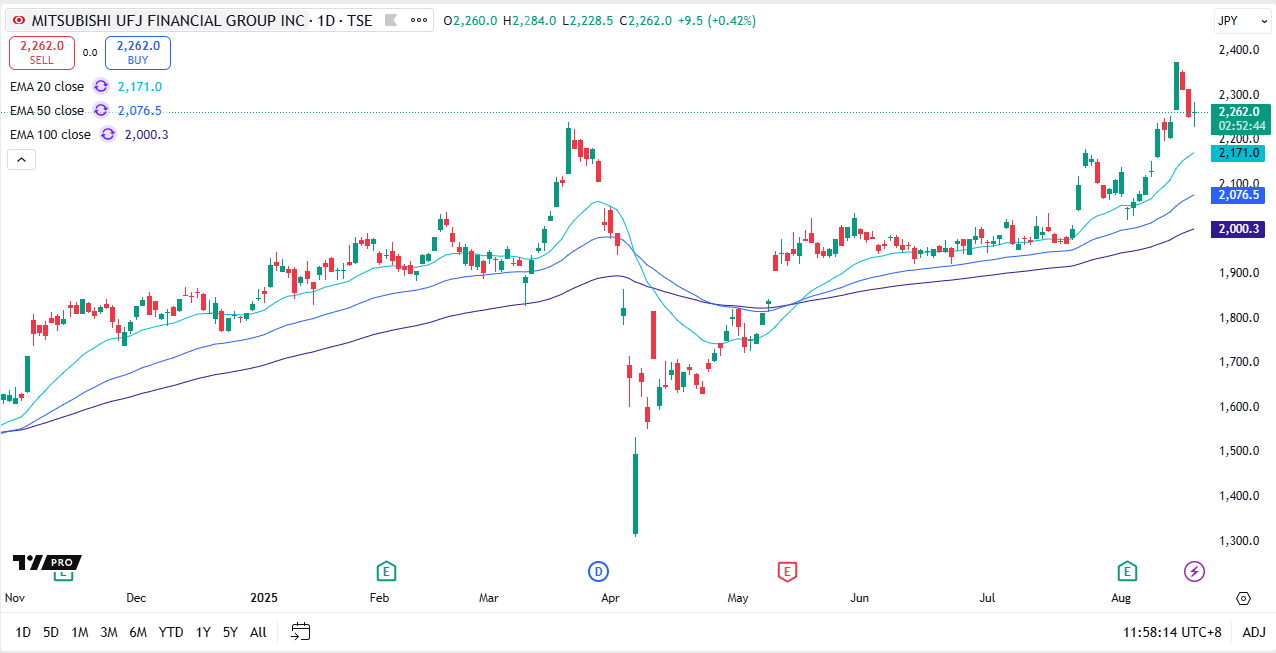Click the BUY 2,262.0 button

(138, 52)
